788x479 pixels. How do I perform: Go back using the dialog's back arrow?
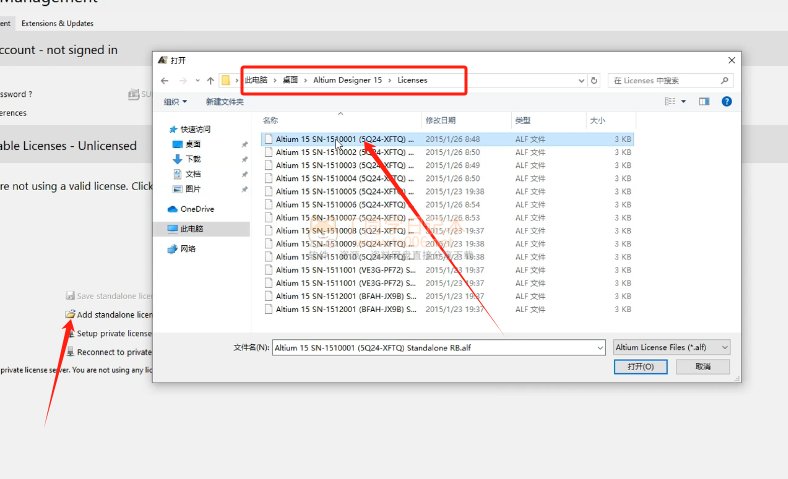click(164, 80)
